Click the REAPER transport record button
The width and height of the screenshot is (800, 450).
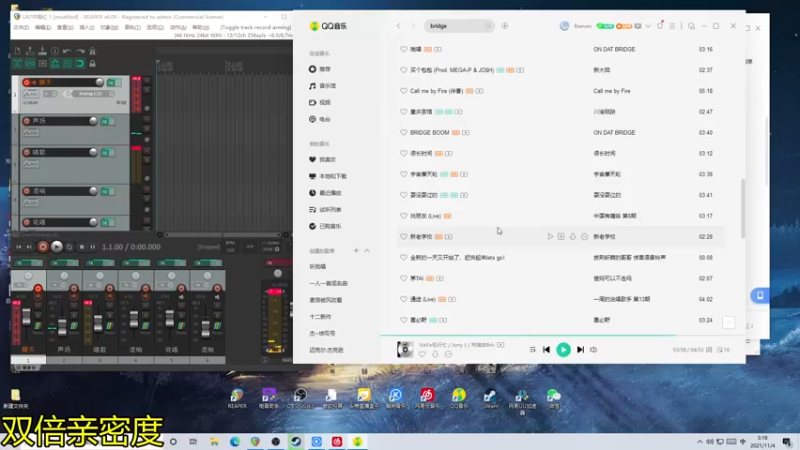tap(43, 247)
